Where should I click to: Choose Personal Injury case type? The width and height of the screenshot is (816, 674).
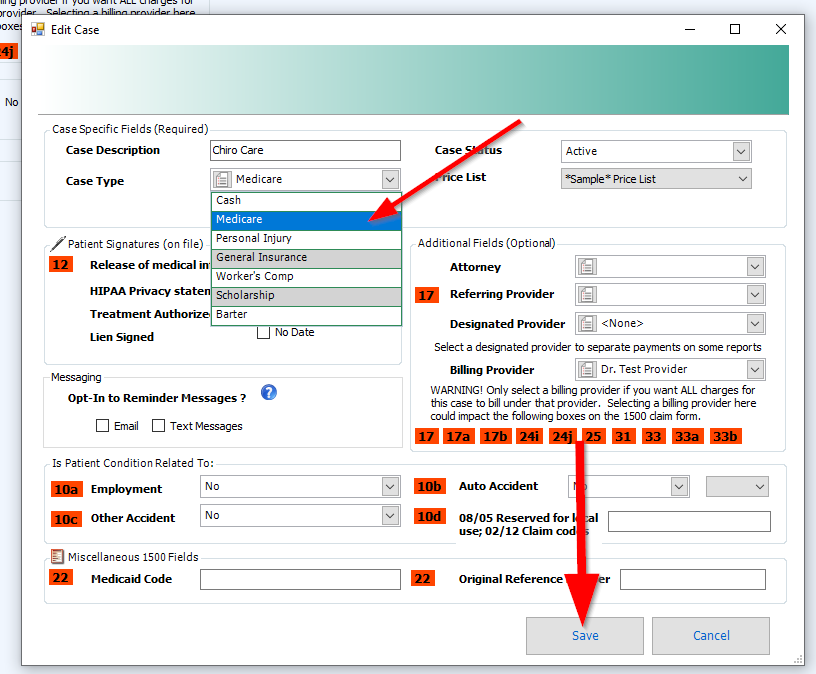307,238
